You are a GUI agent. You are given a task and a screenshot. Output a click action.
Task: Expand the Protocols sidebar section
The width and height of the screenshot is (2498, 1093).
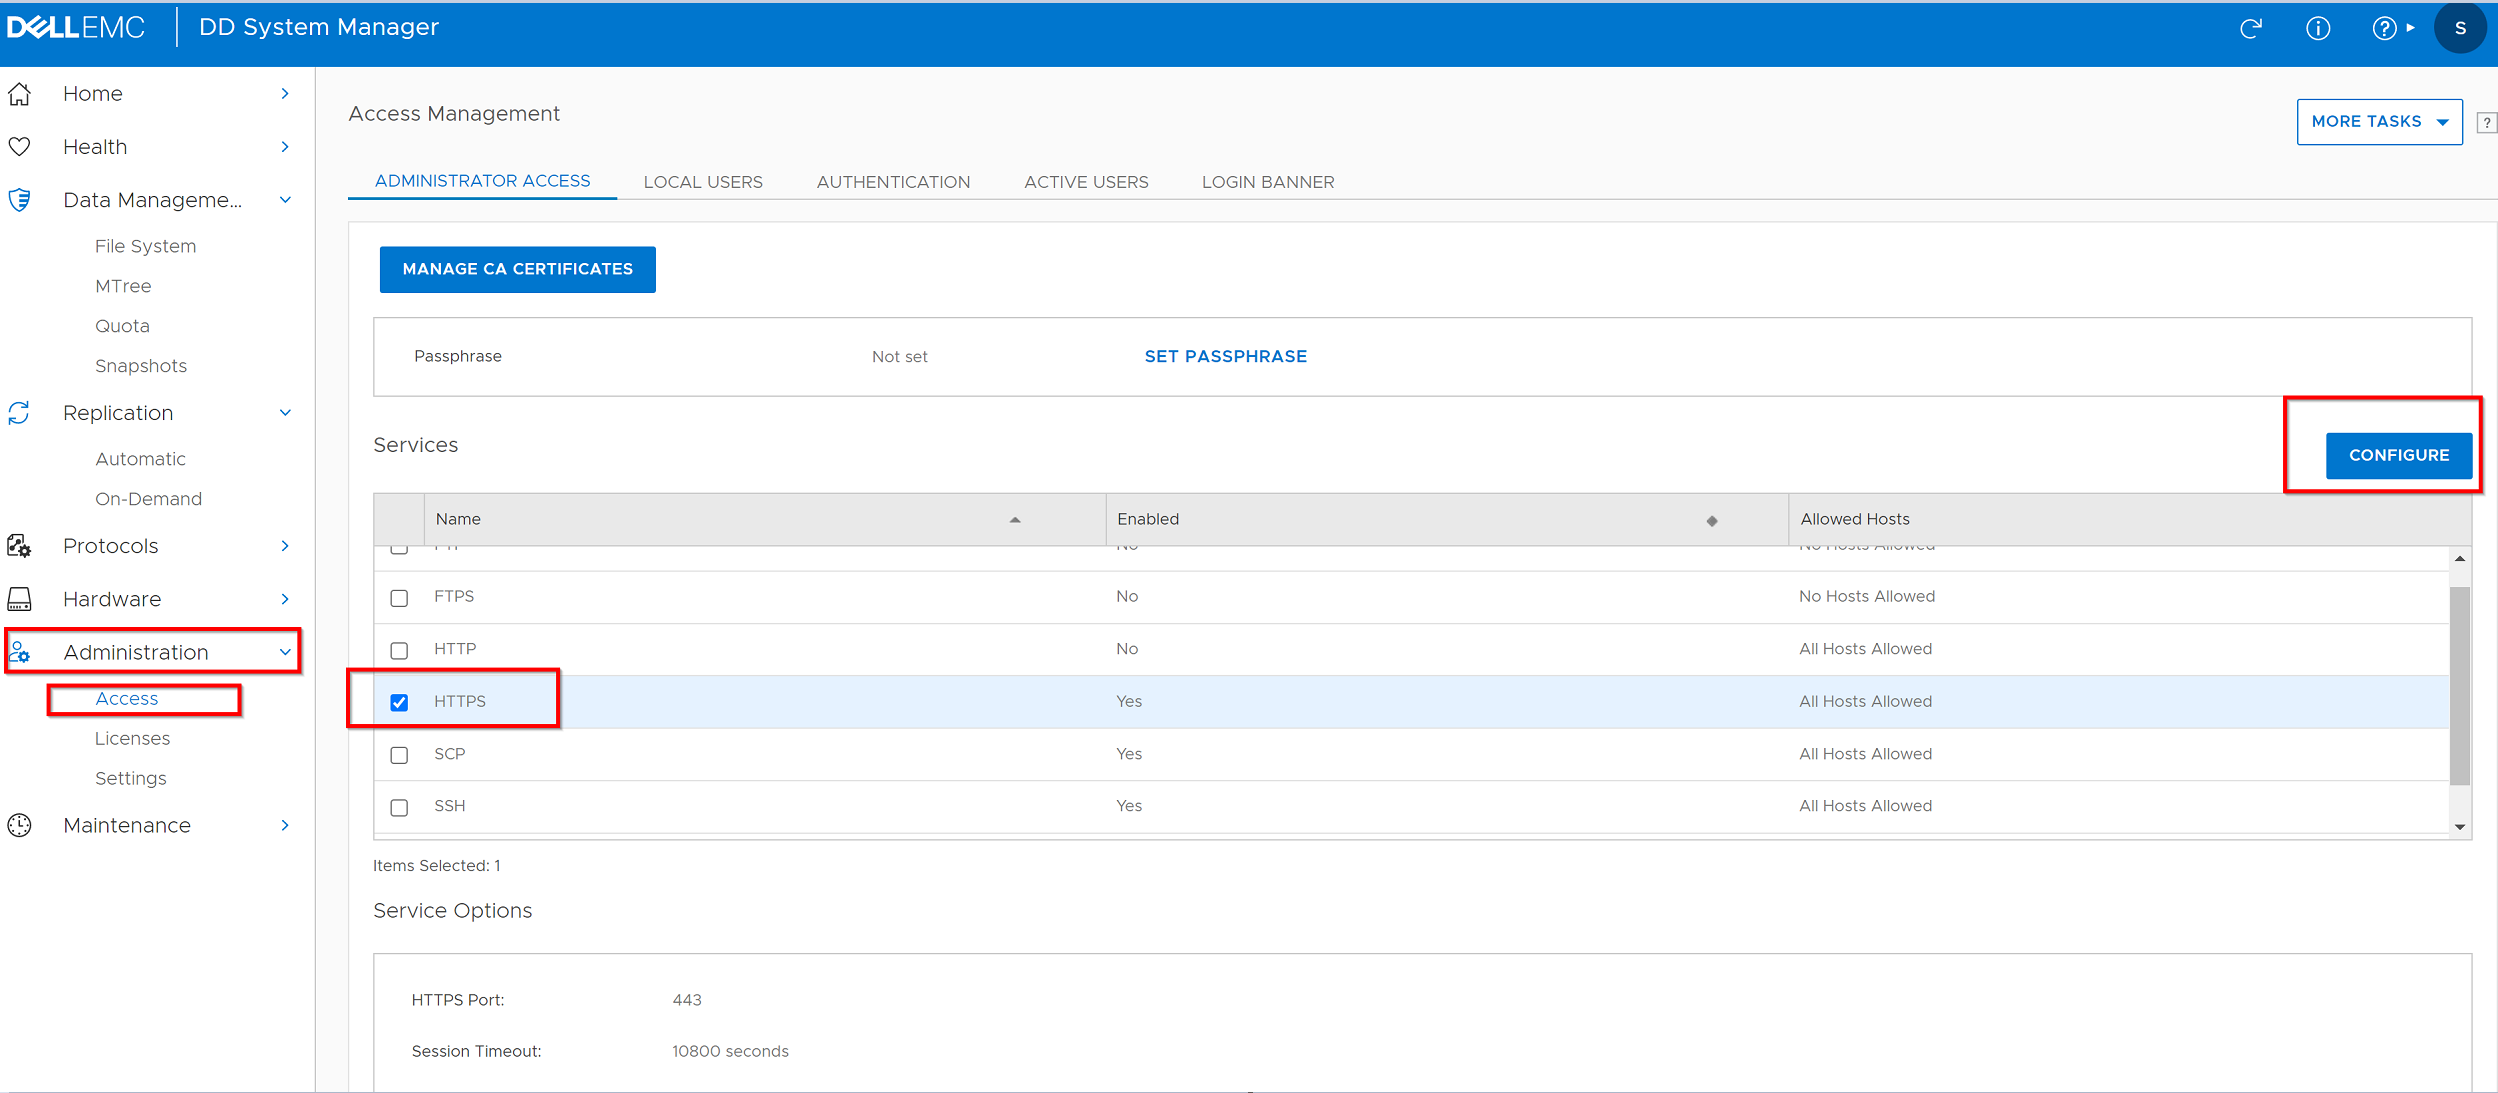285,546
